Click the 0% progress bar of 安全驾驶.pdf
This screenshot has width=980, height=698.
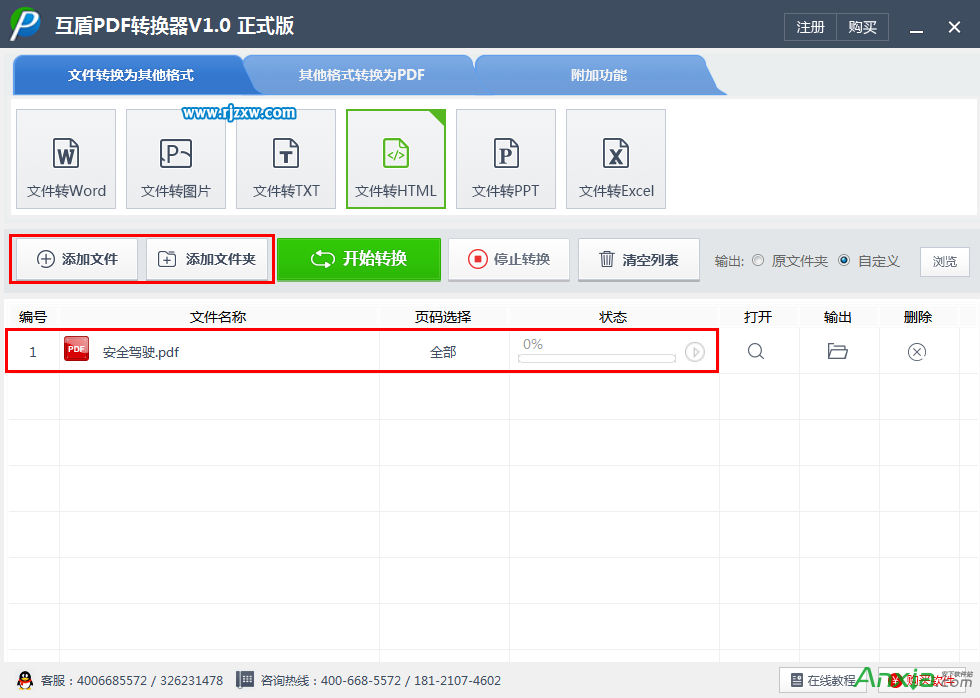click(x=597, y=358)
